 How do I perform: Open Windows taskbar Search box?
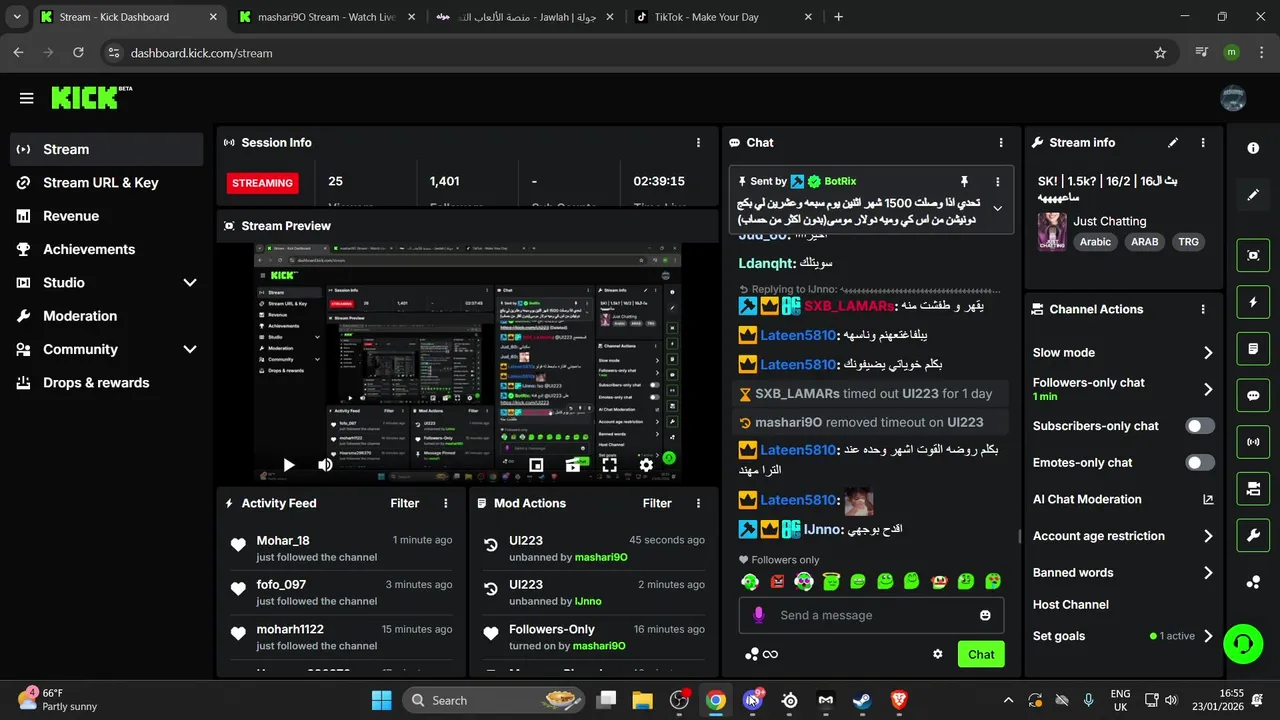492,700
